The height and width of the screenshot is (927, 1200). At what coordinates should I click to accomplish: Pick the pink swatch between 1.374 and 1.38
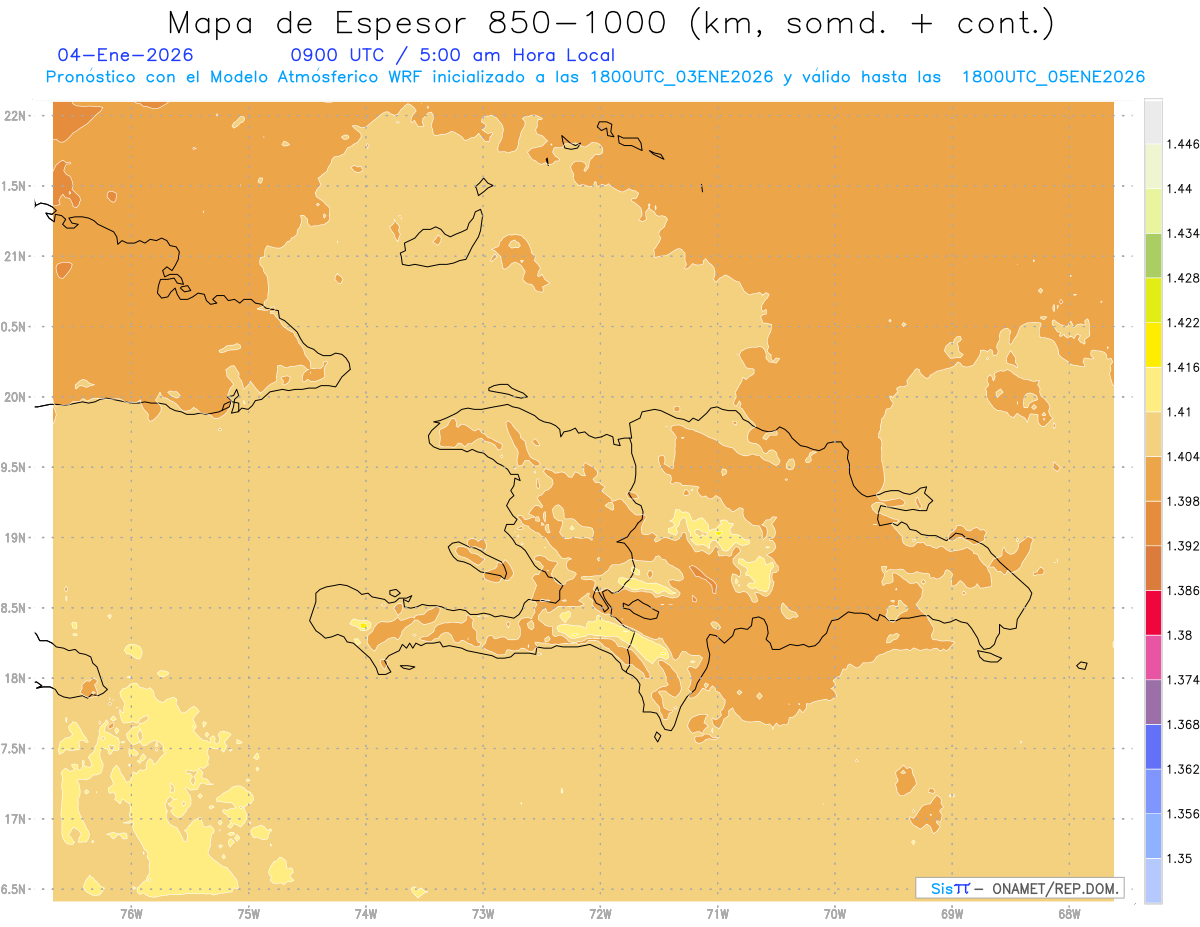1153,657
